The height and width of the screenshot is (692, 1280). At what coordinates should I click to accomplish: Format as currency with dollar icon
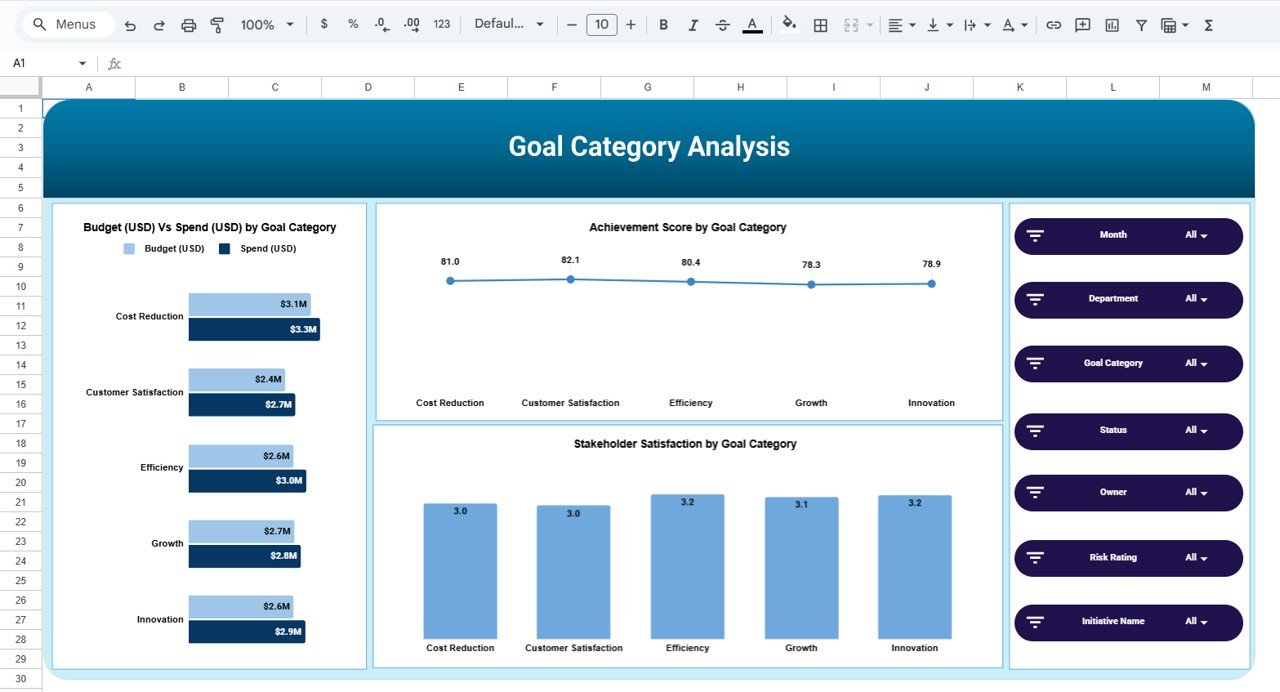(323, 25)
